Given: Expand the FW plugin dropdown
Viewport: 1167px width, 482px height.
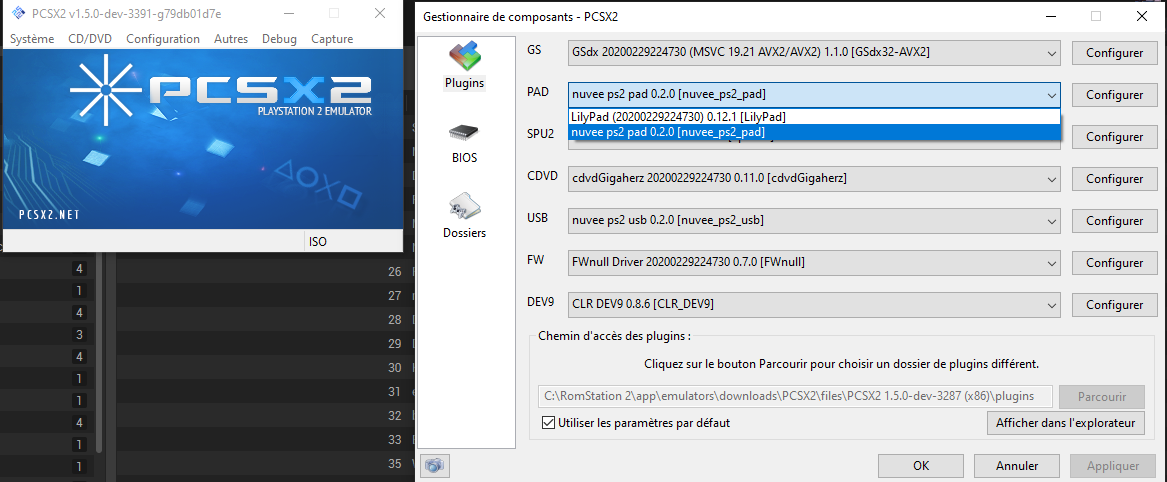Looking at the screenshot, I should [x=1051, y=263].
